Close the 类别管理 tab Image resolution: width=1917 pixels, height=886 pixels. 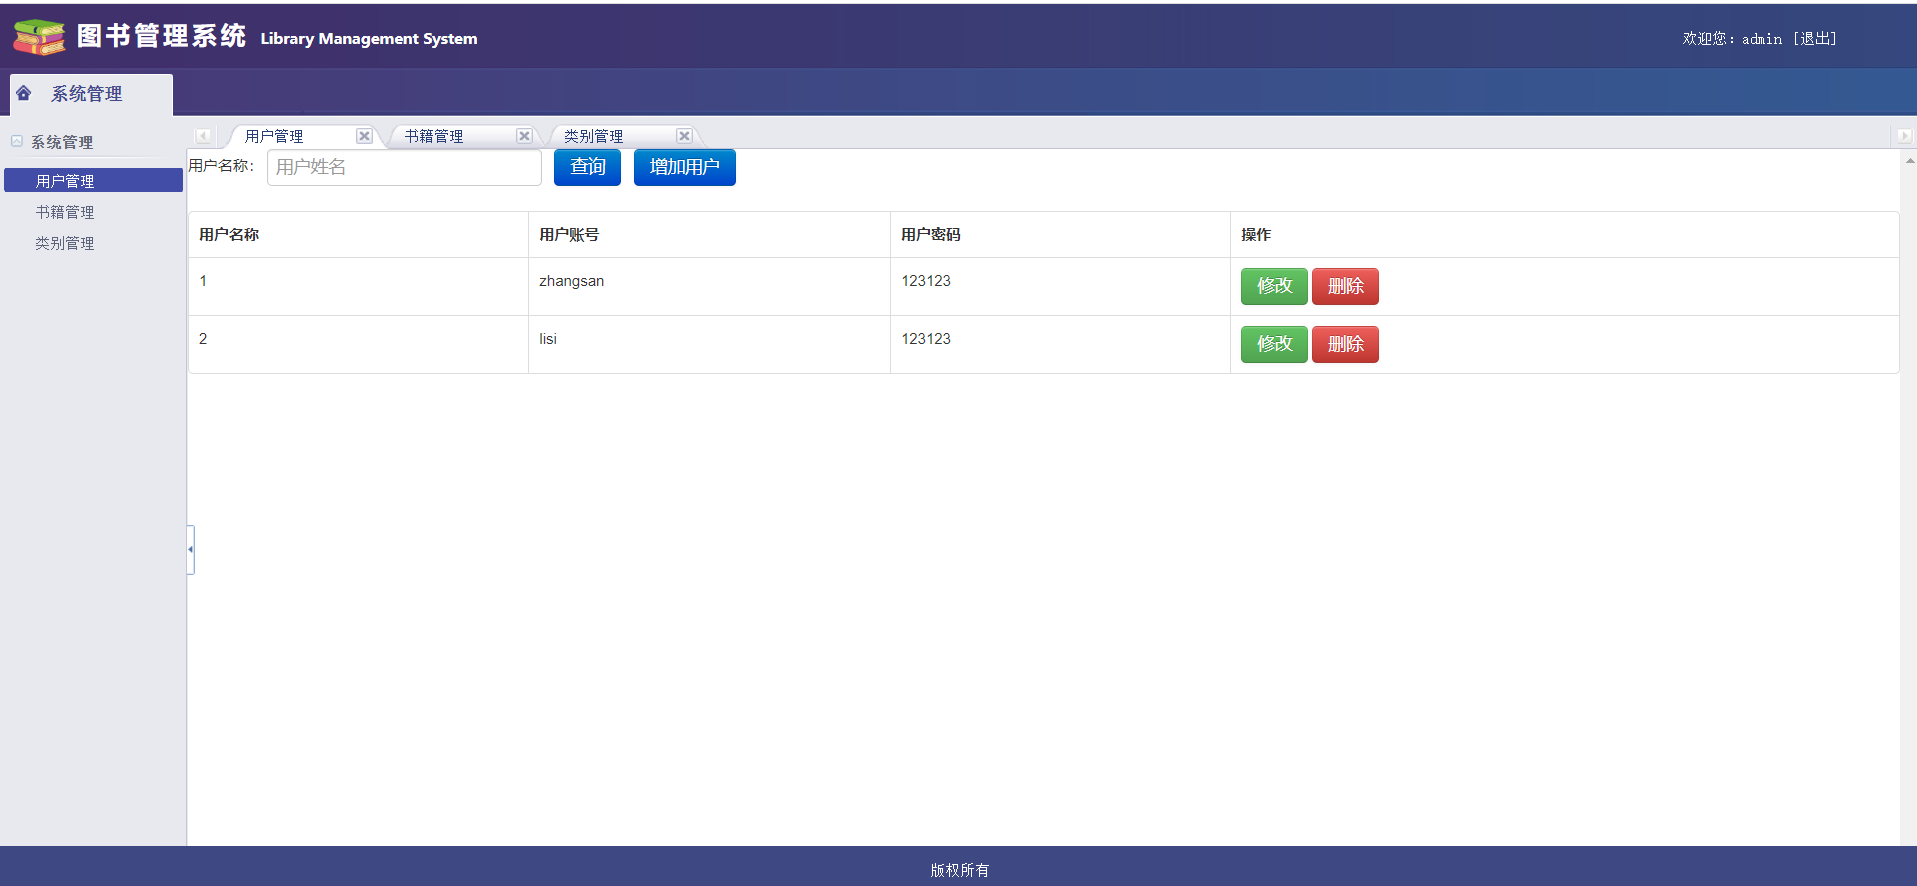[x=684, y=136]
